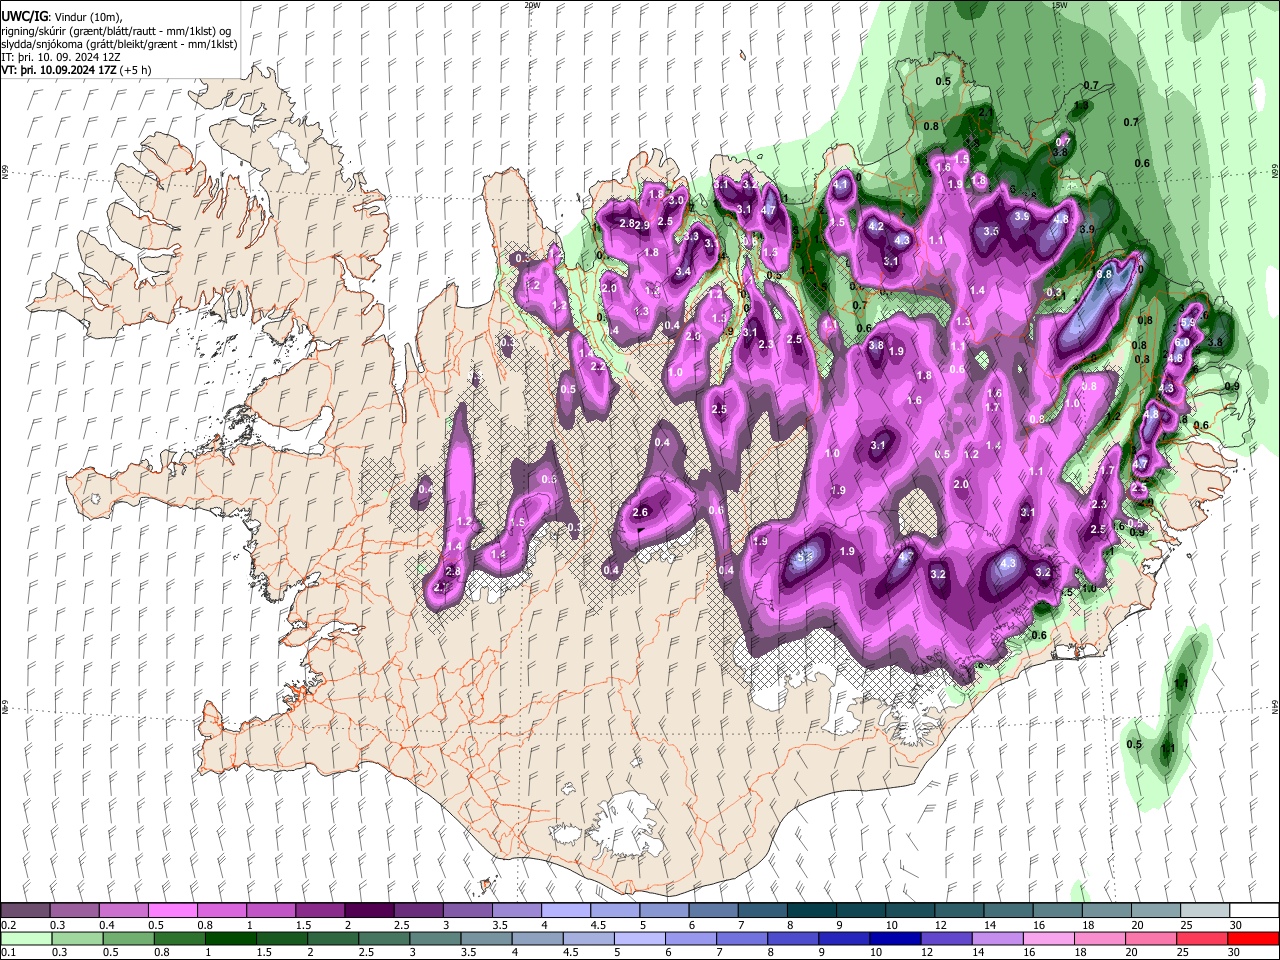Click the bright red swatch ending at 30
The image size is (1280, 960).
click(x=1253, y=938)
